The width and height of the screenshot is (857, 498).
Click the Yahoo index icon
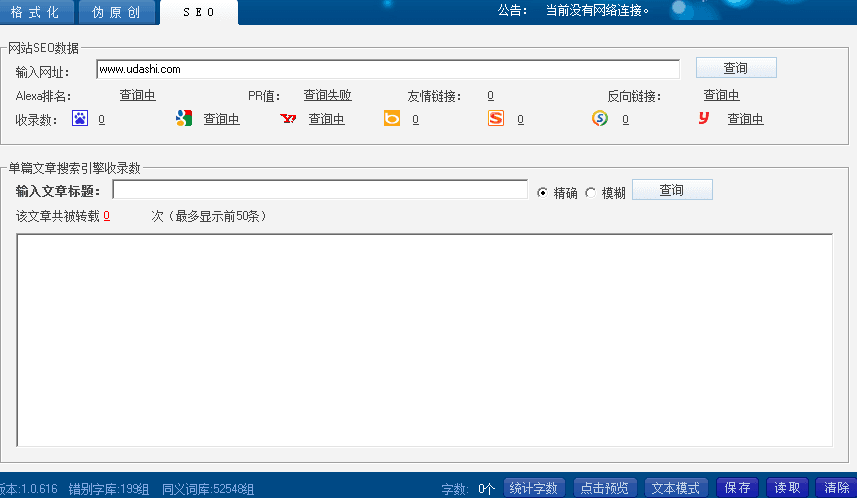pos(288,118)
